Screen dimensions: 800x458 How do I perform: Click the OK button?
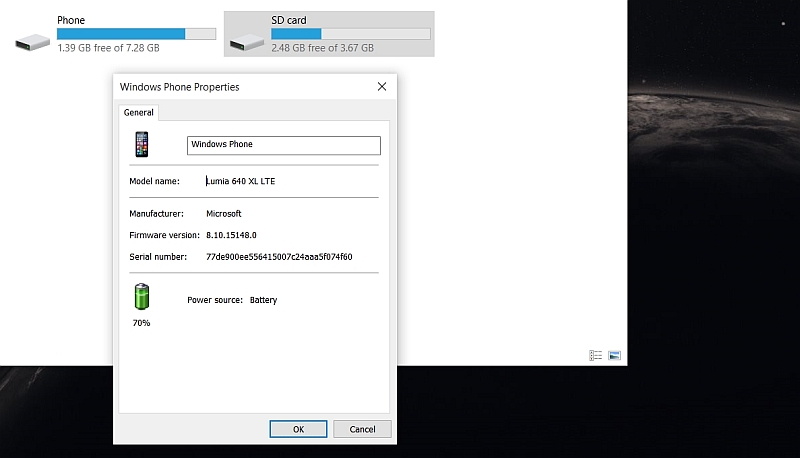[298, 429]
